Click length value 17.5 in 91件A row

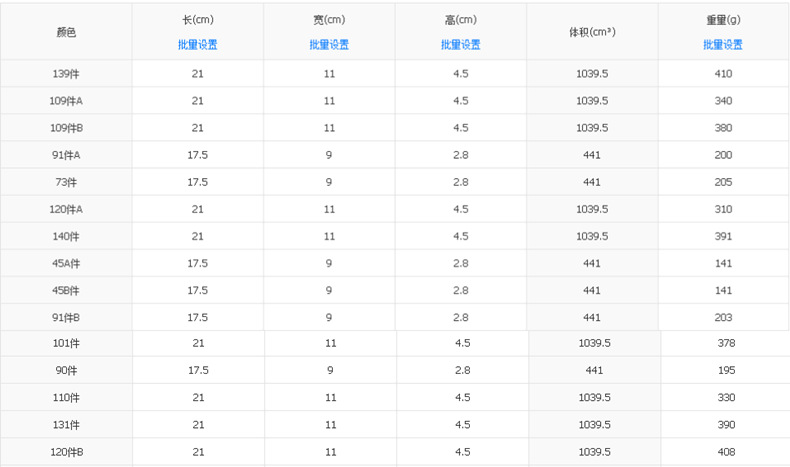(198, 156)
